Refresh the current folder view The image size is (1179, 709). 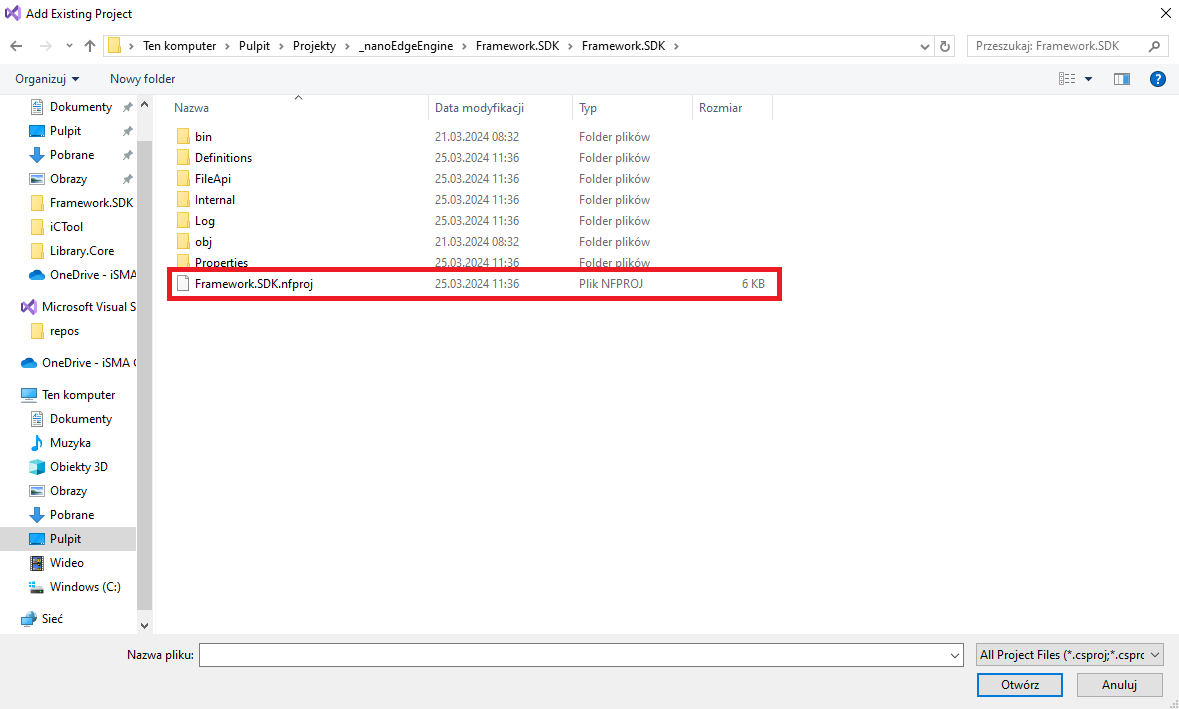(x=945, y=46)
